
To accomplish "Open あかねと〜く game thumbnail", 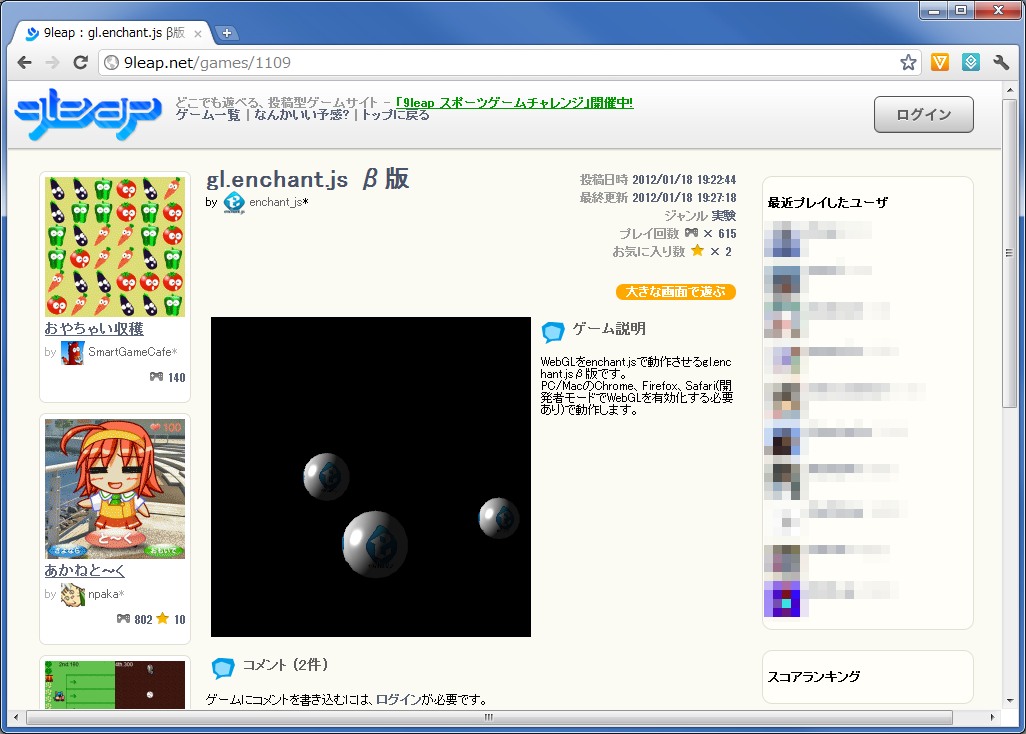I will [115, 489].
